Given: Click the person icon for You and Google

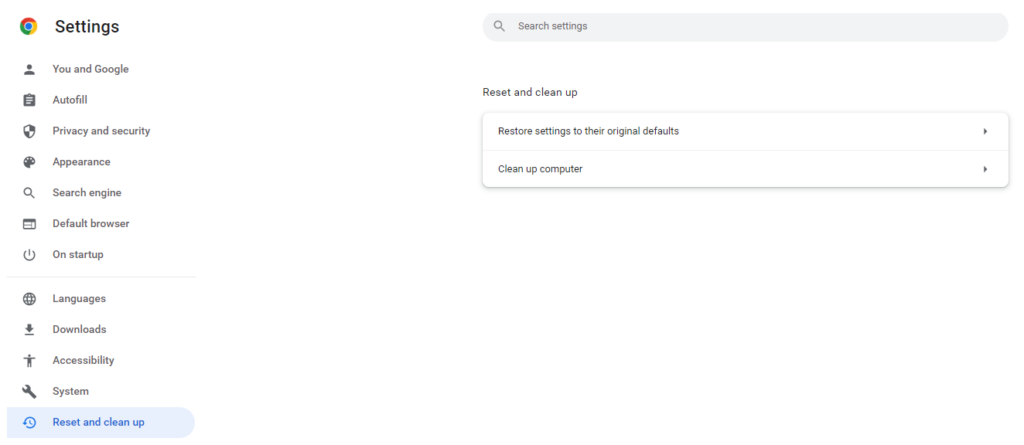Looking at the screenshot, I should (x=29, y=69).
